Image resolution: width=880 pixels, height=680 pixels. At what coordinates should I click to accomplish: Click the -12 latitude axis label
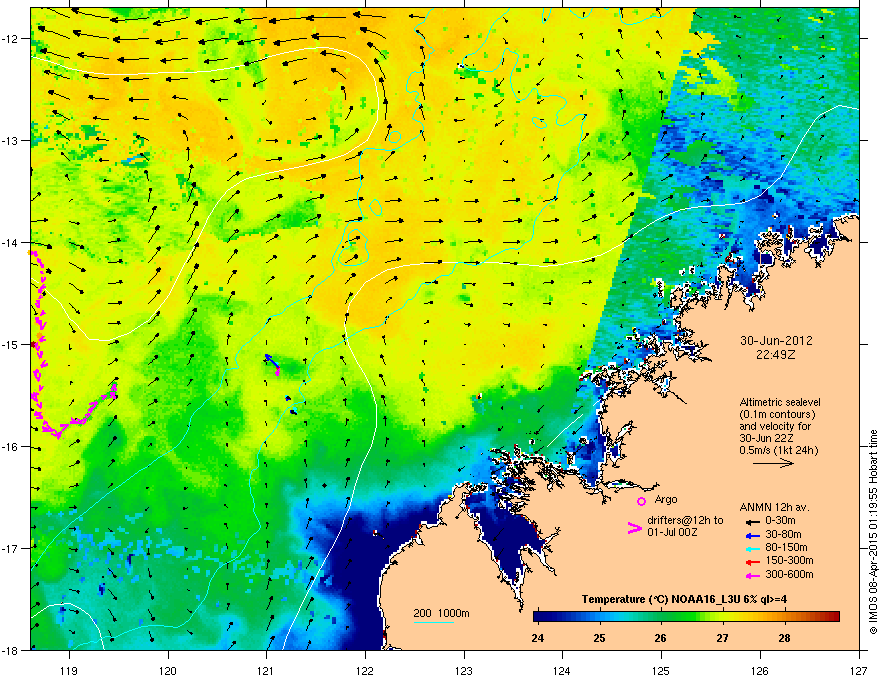tap(11, 39)
